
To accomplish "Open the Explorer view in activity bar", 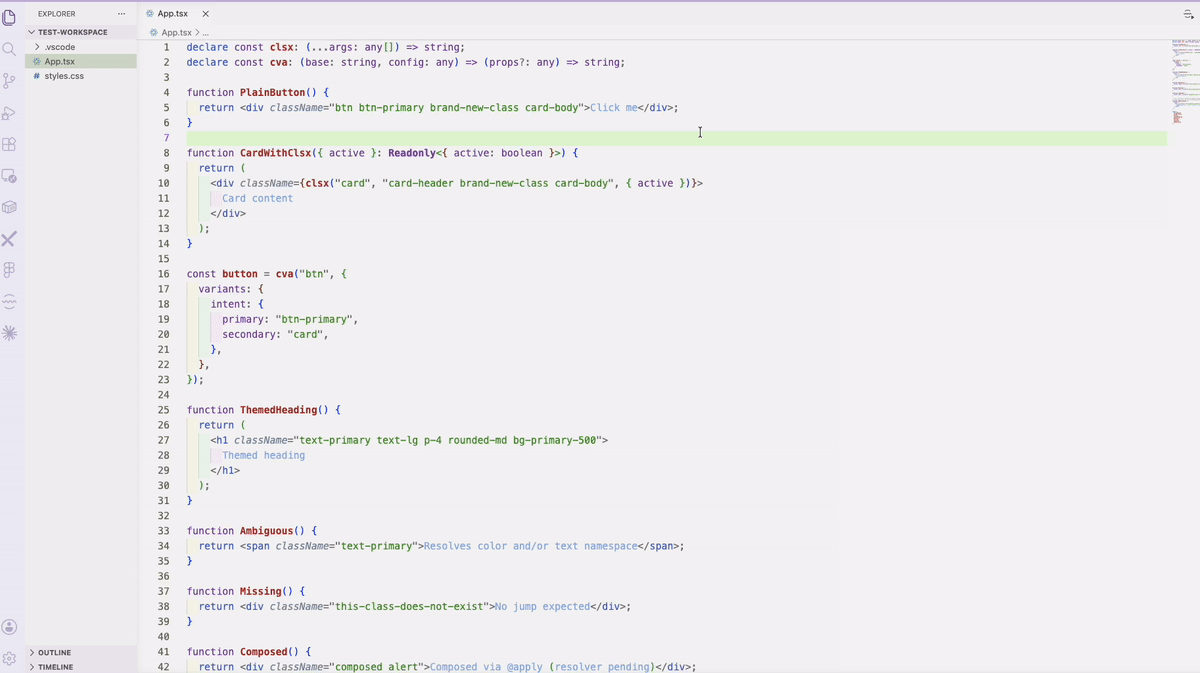I will (x=9, y=17).
